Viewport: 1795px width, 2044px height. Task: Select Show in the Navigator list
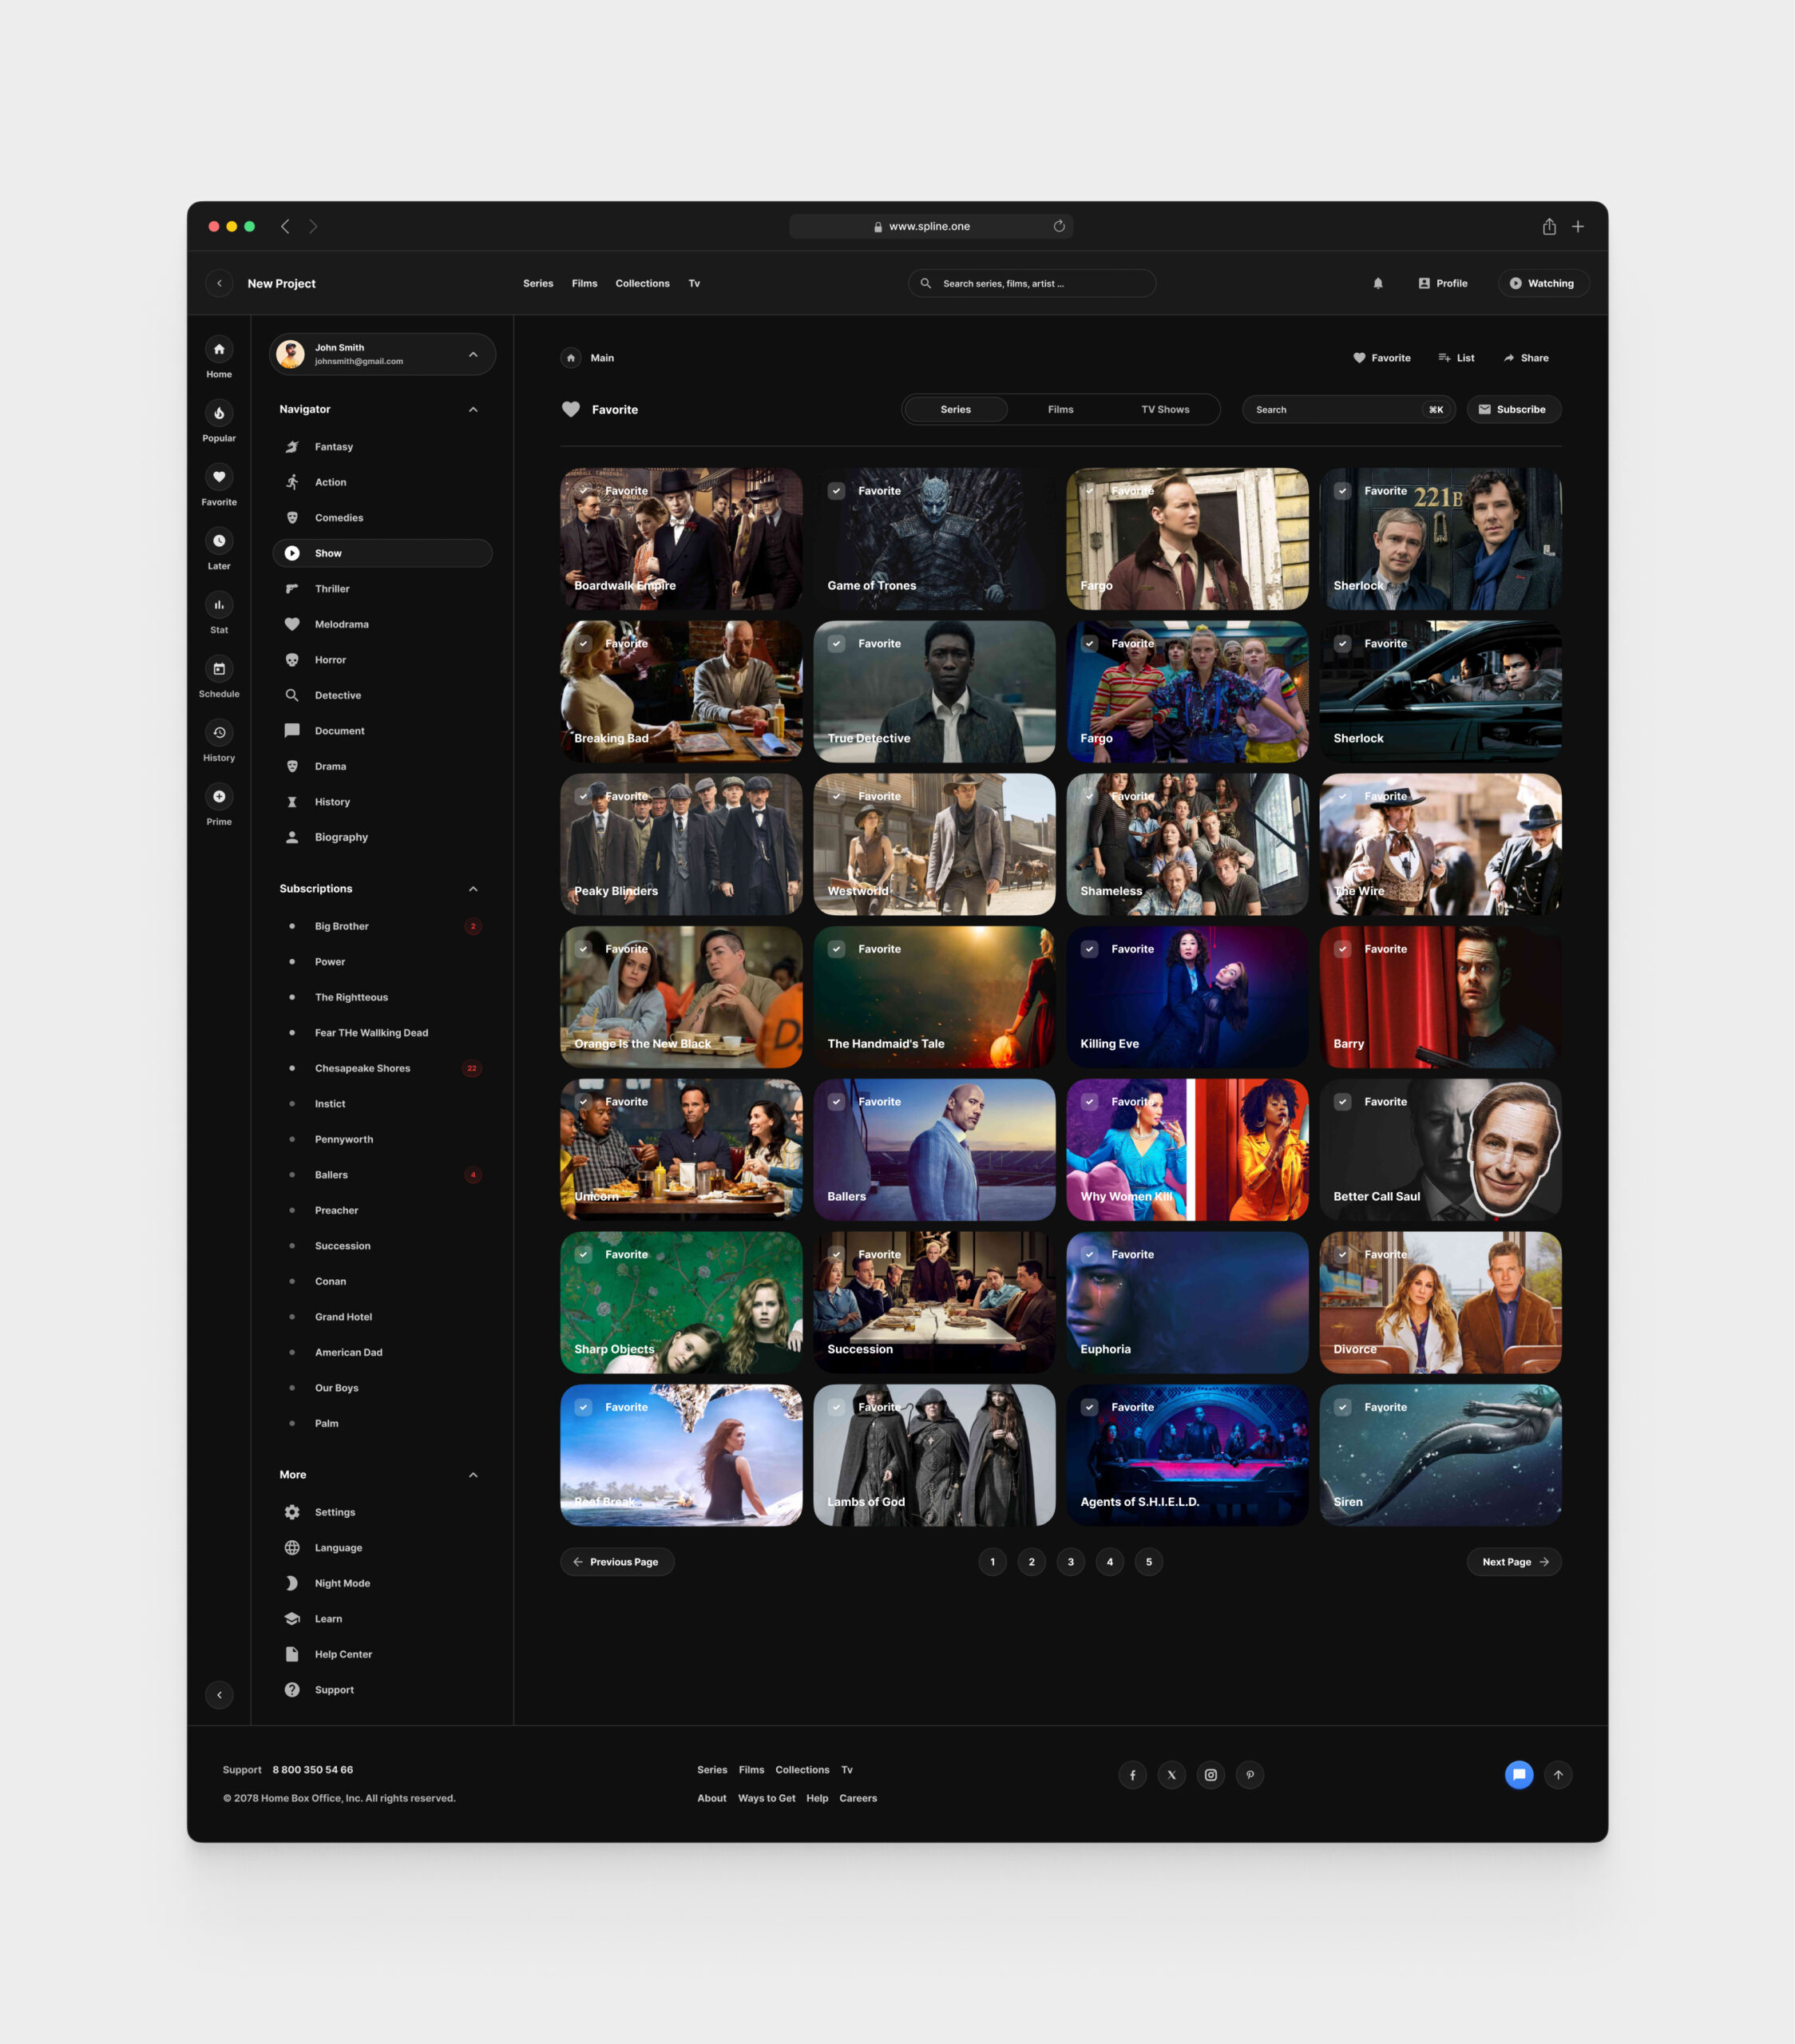point(382,553)
